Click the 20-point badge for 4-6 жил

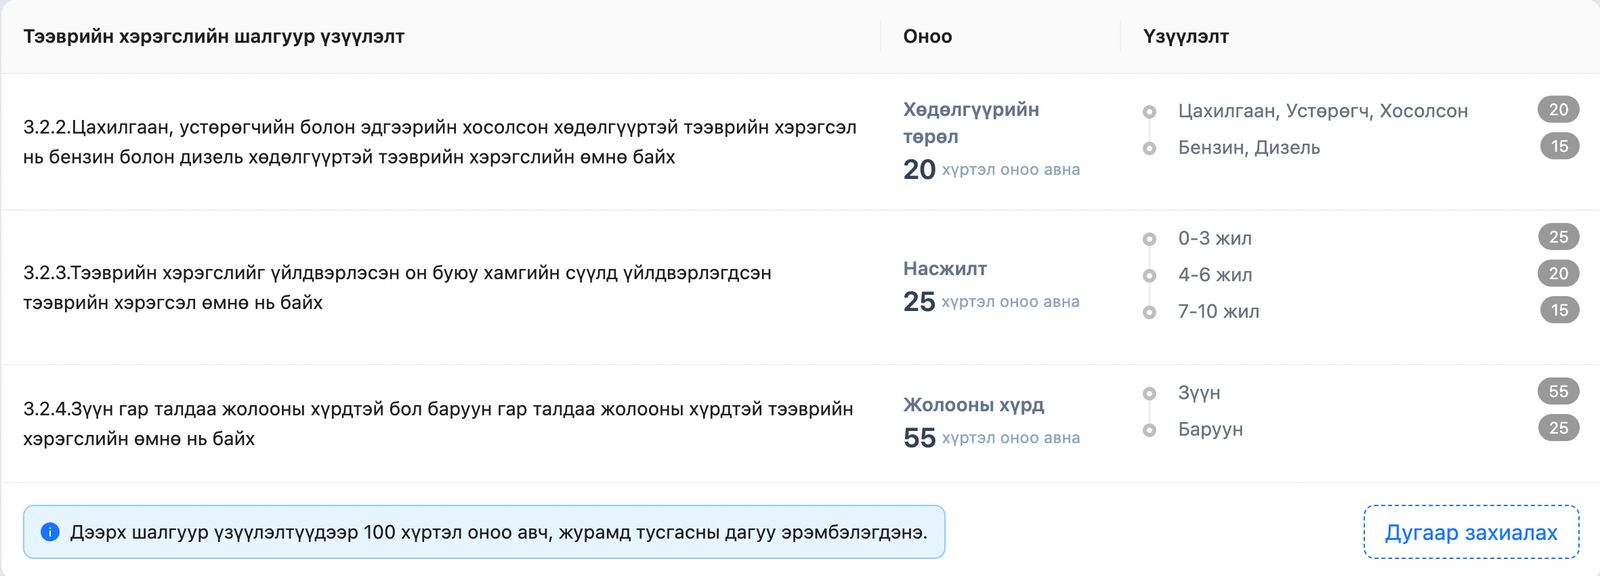click(1557, 274)
